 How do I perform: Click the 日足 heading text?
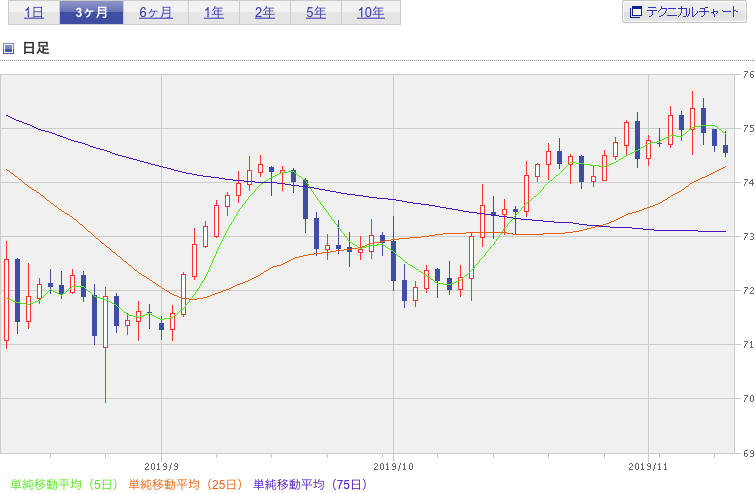pos(36,48)
